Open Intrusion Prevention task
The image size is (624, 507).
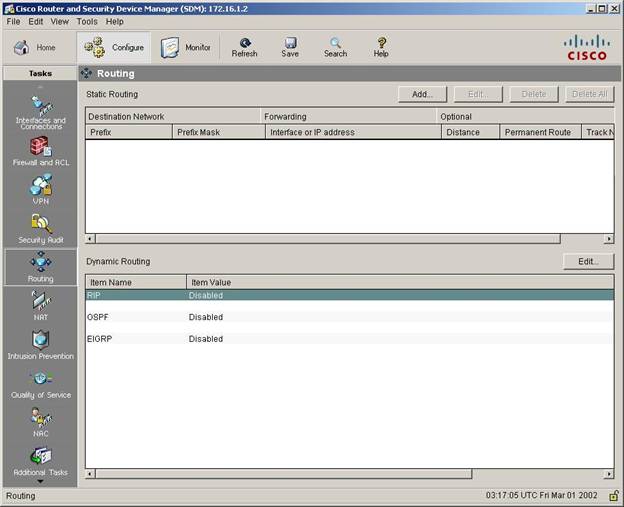point(41,345)
